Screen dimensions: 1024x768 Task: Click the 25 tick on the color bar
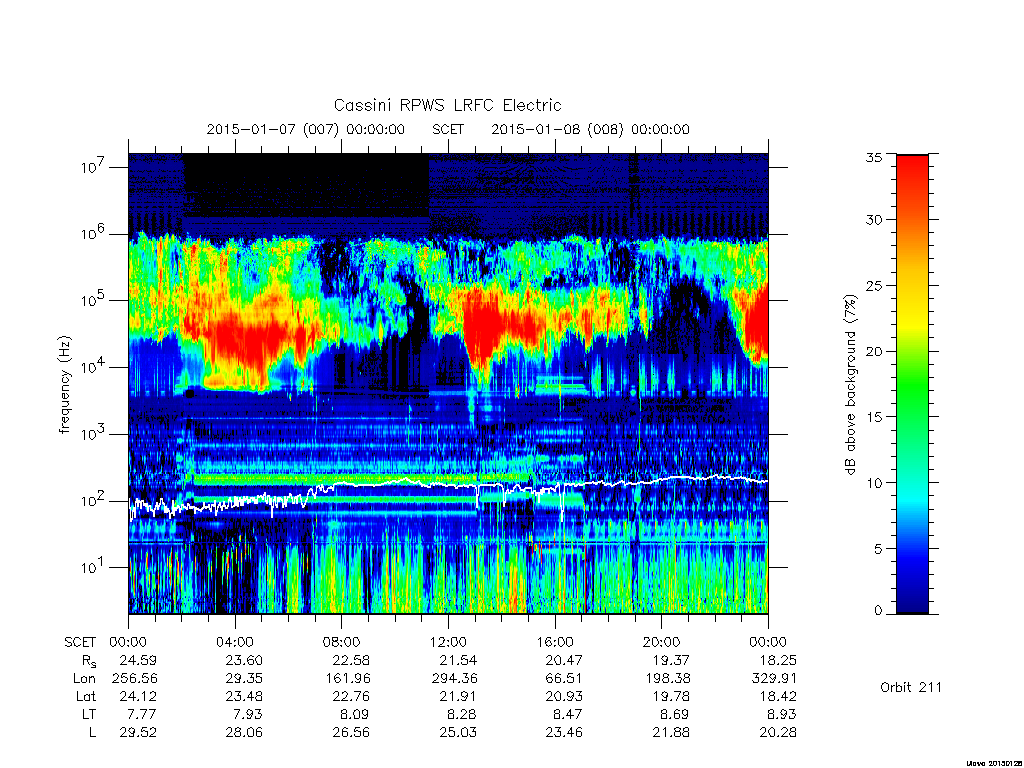coord(874,285)
